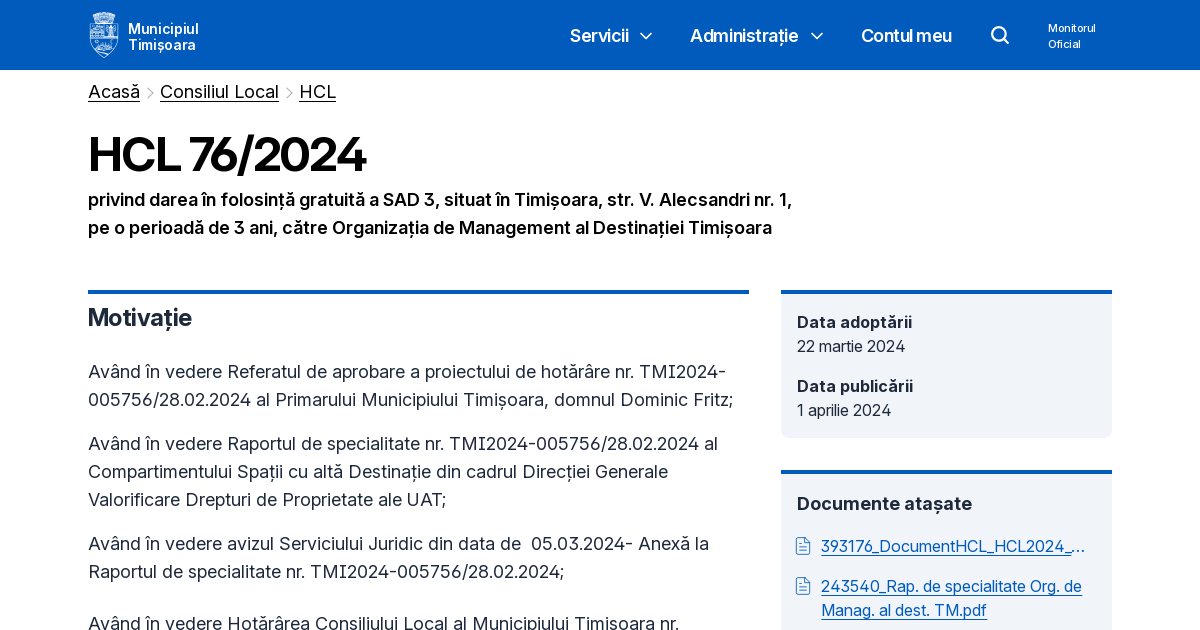This screenshot has height=630, width=1200.
Task: Click the chevron separator after Consiliul Local breadcrumb
Action: click(x=288, y=92)
